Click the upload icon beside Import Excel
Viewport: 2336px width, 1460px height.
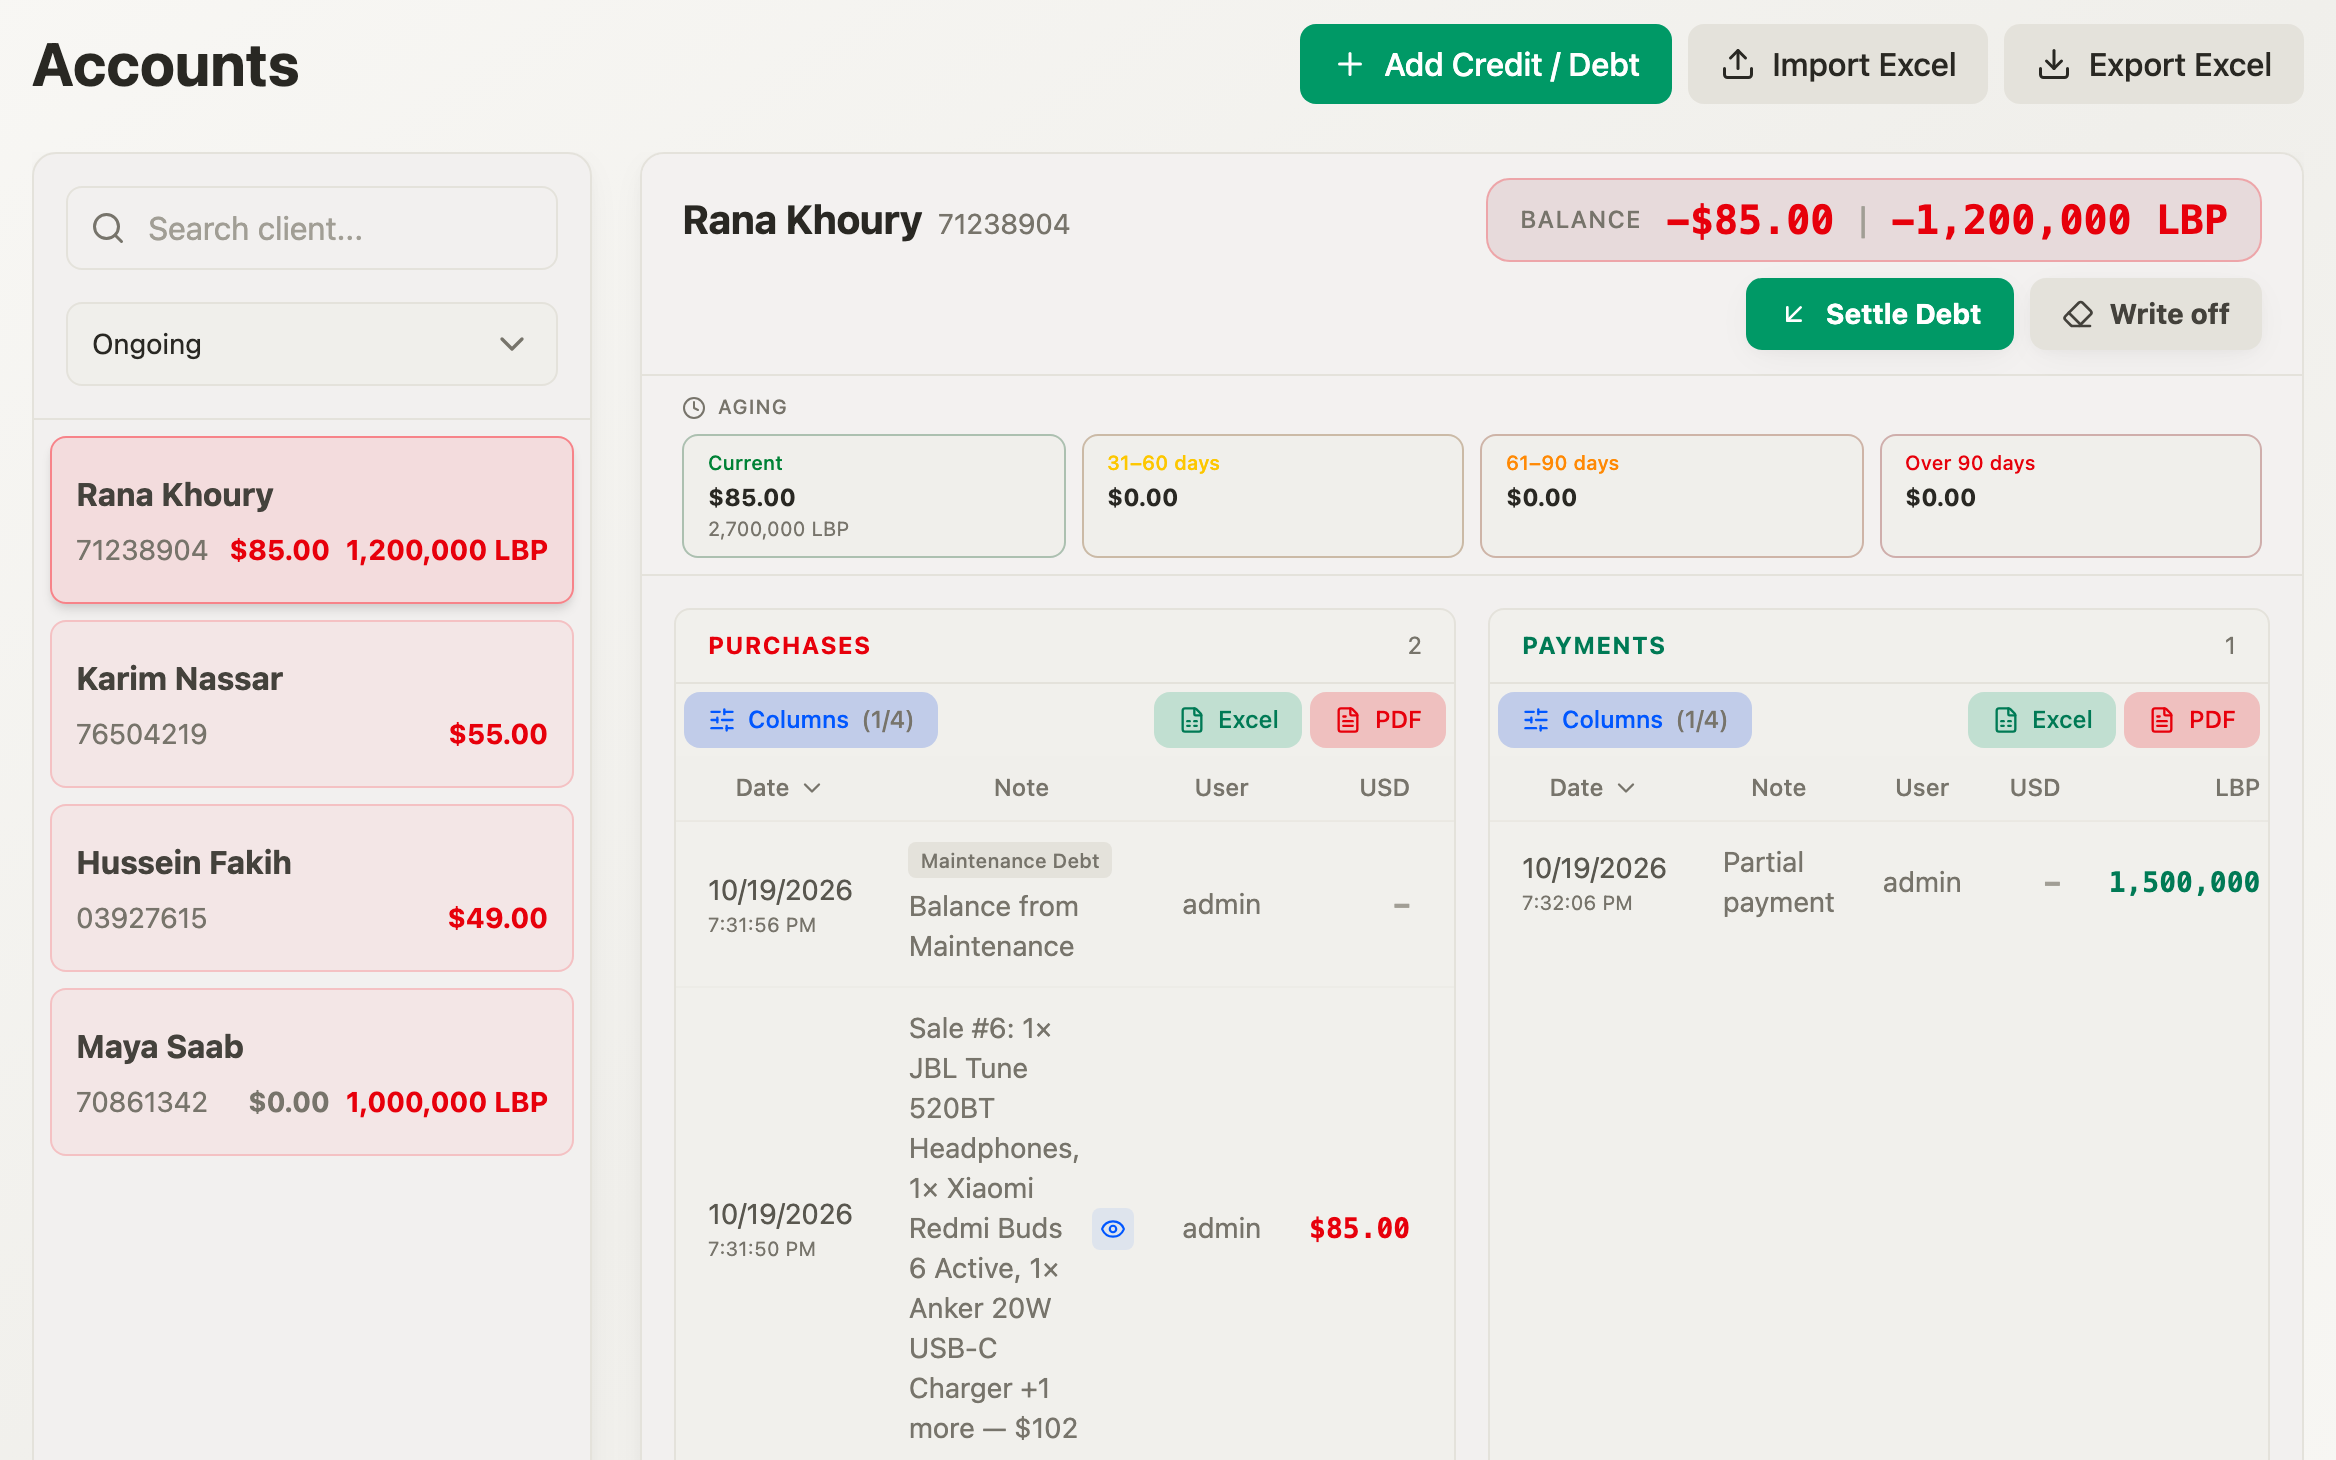coord(1738,65)
